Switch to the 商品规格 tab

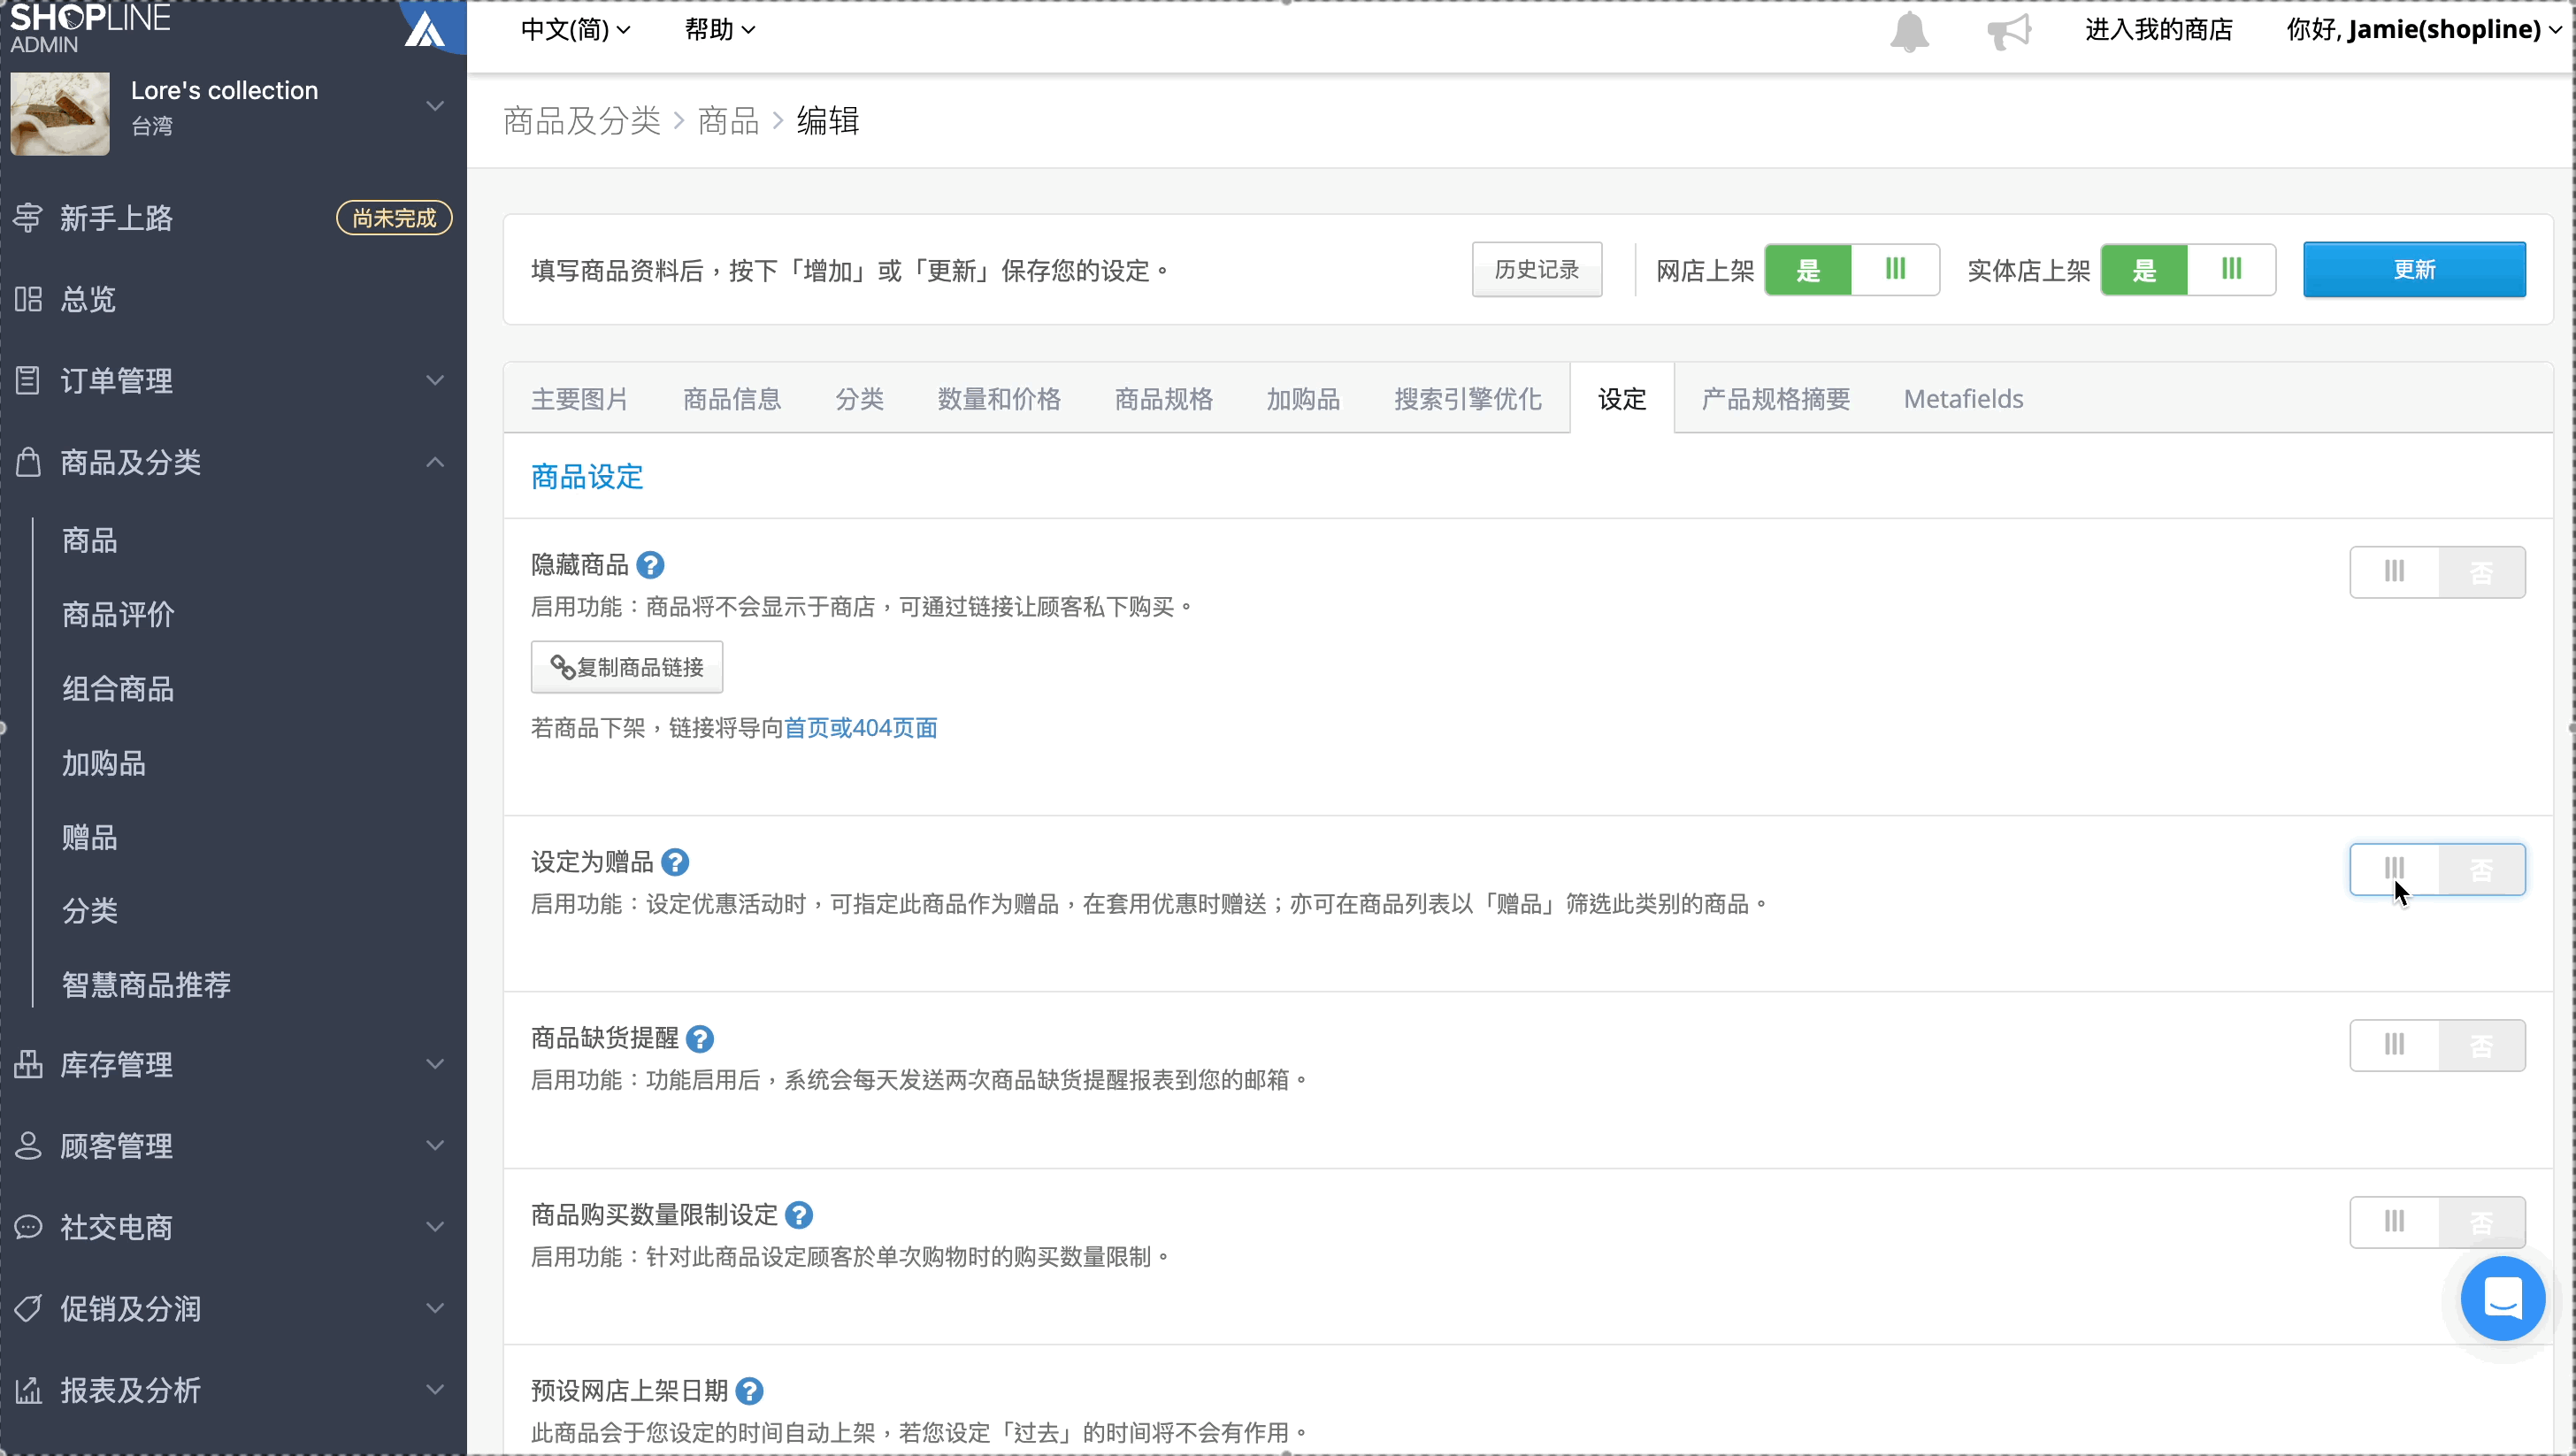(1164, 399)
